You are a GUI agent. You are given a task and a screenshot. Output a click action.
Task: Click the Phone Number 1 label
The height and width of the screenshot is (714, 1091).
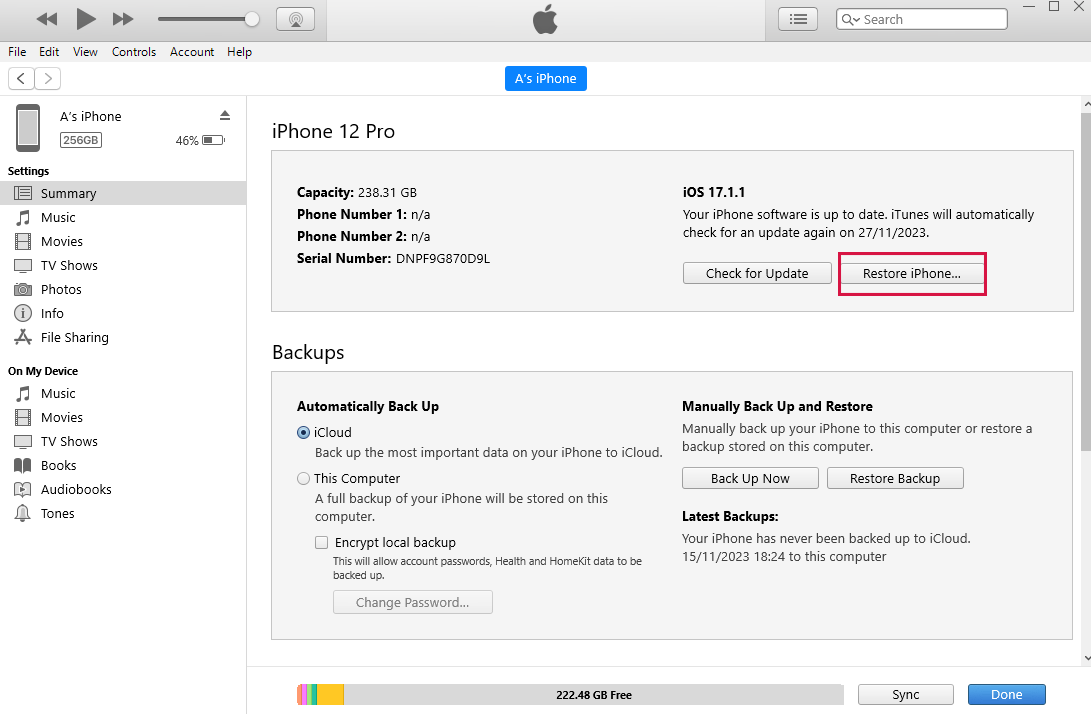[351, 214]
